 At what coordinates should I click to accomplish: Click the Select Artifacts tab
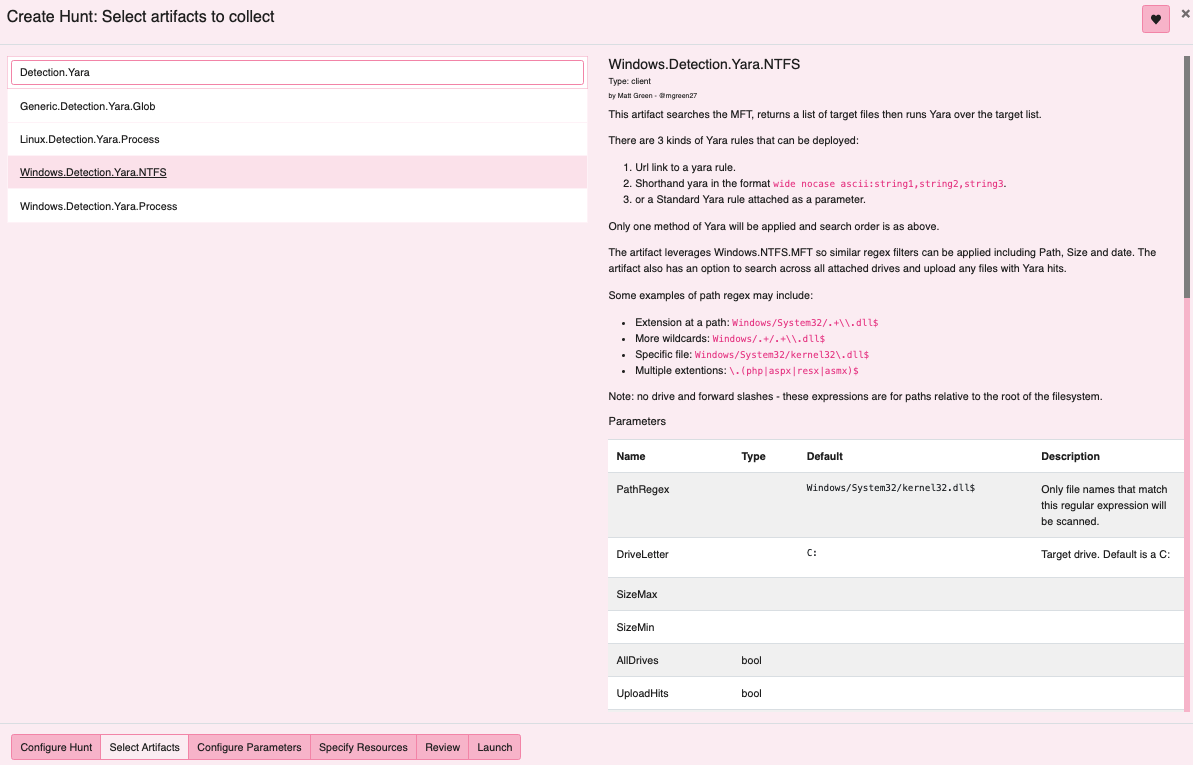click(x=144, y=747)
